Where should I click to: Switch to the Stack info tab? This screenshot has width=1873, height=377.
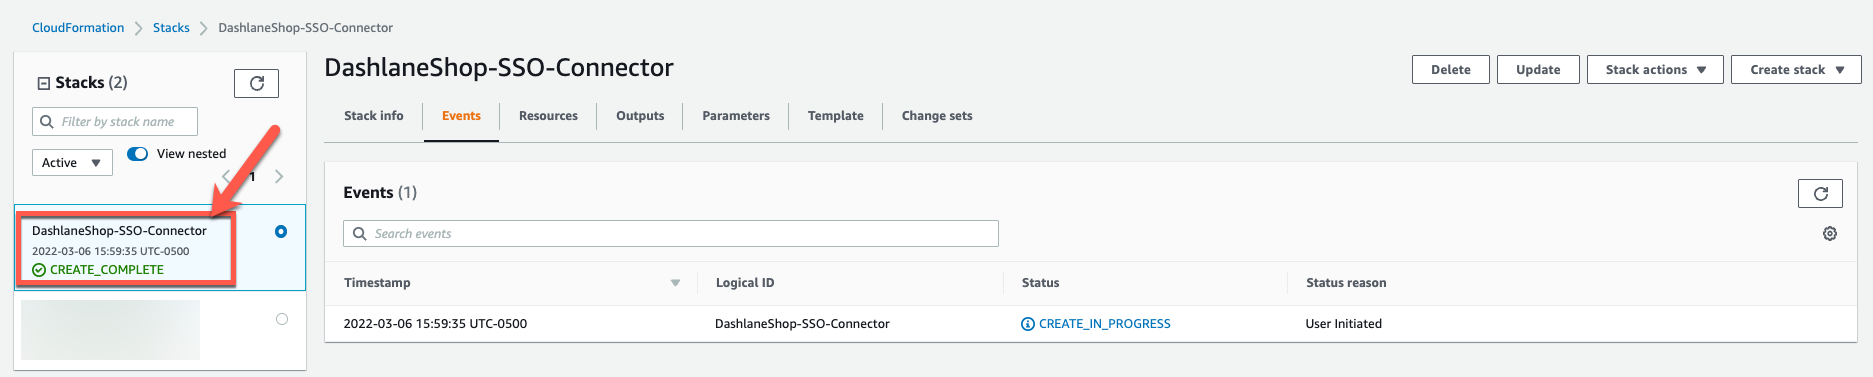pos(374,116)
